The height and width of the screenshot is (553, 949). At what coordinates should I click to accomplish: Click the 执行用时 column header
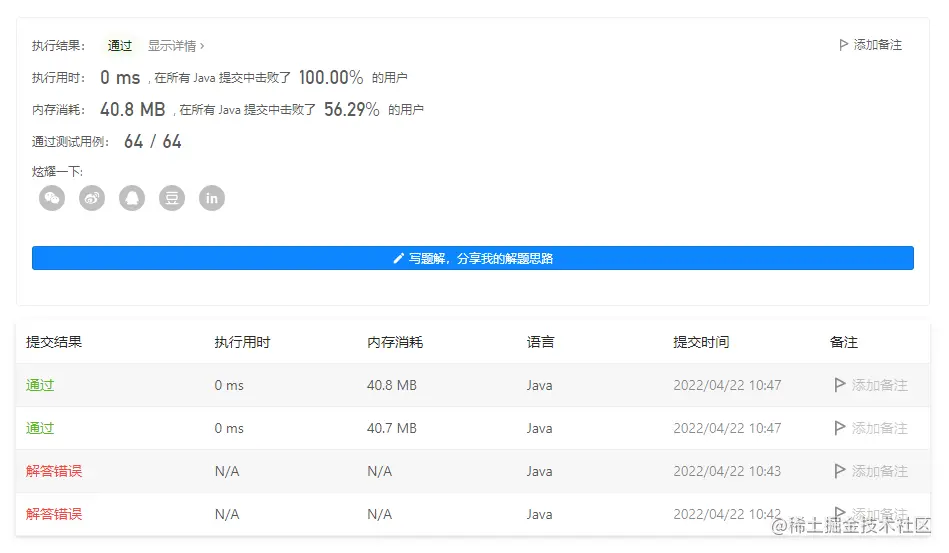(242, 342)
